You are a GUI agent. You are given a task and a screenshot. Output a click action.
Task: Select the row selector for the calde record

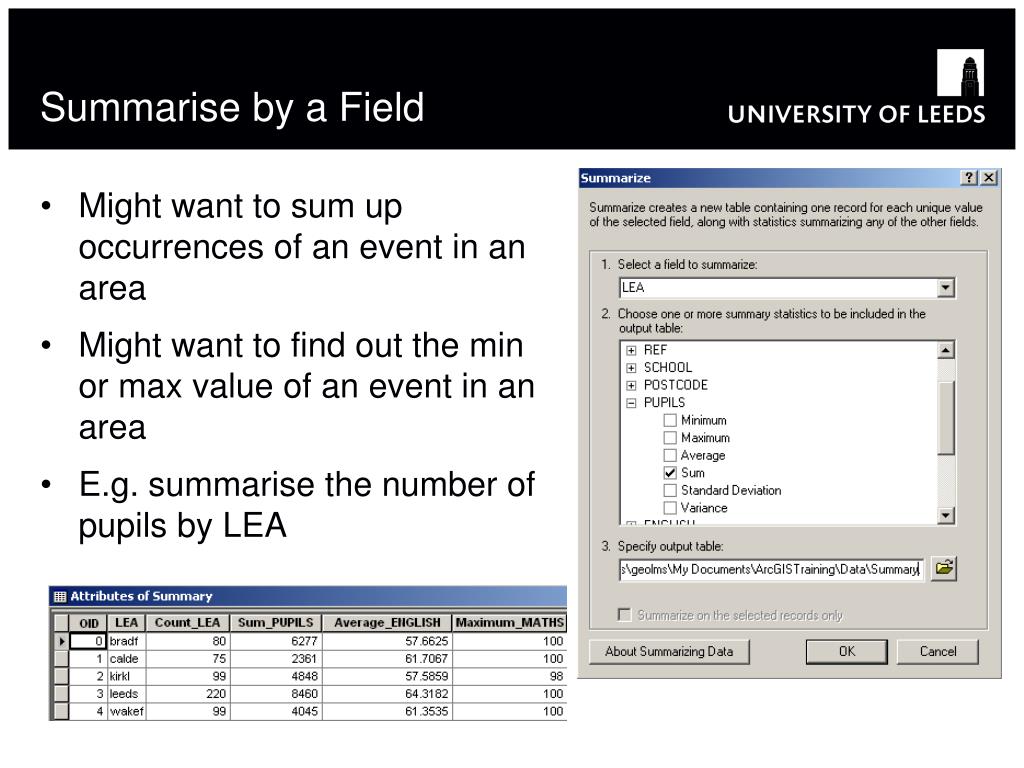coord(61,659)
